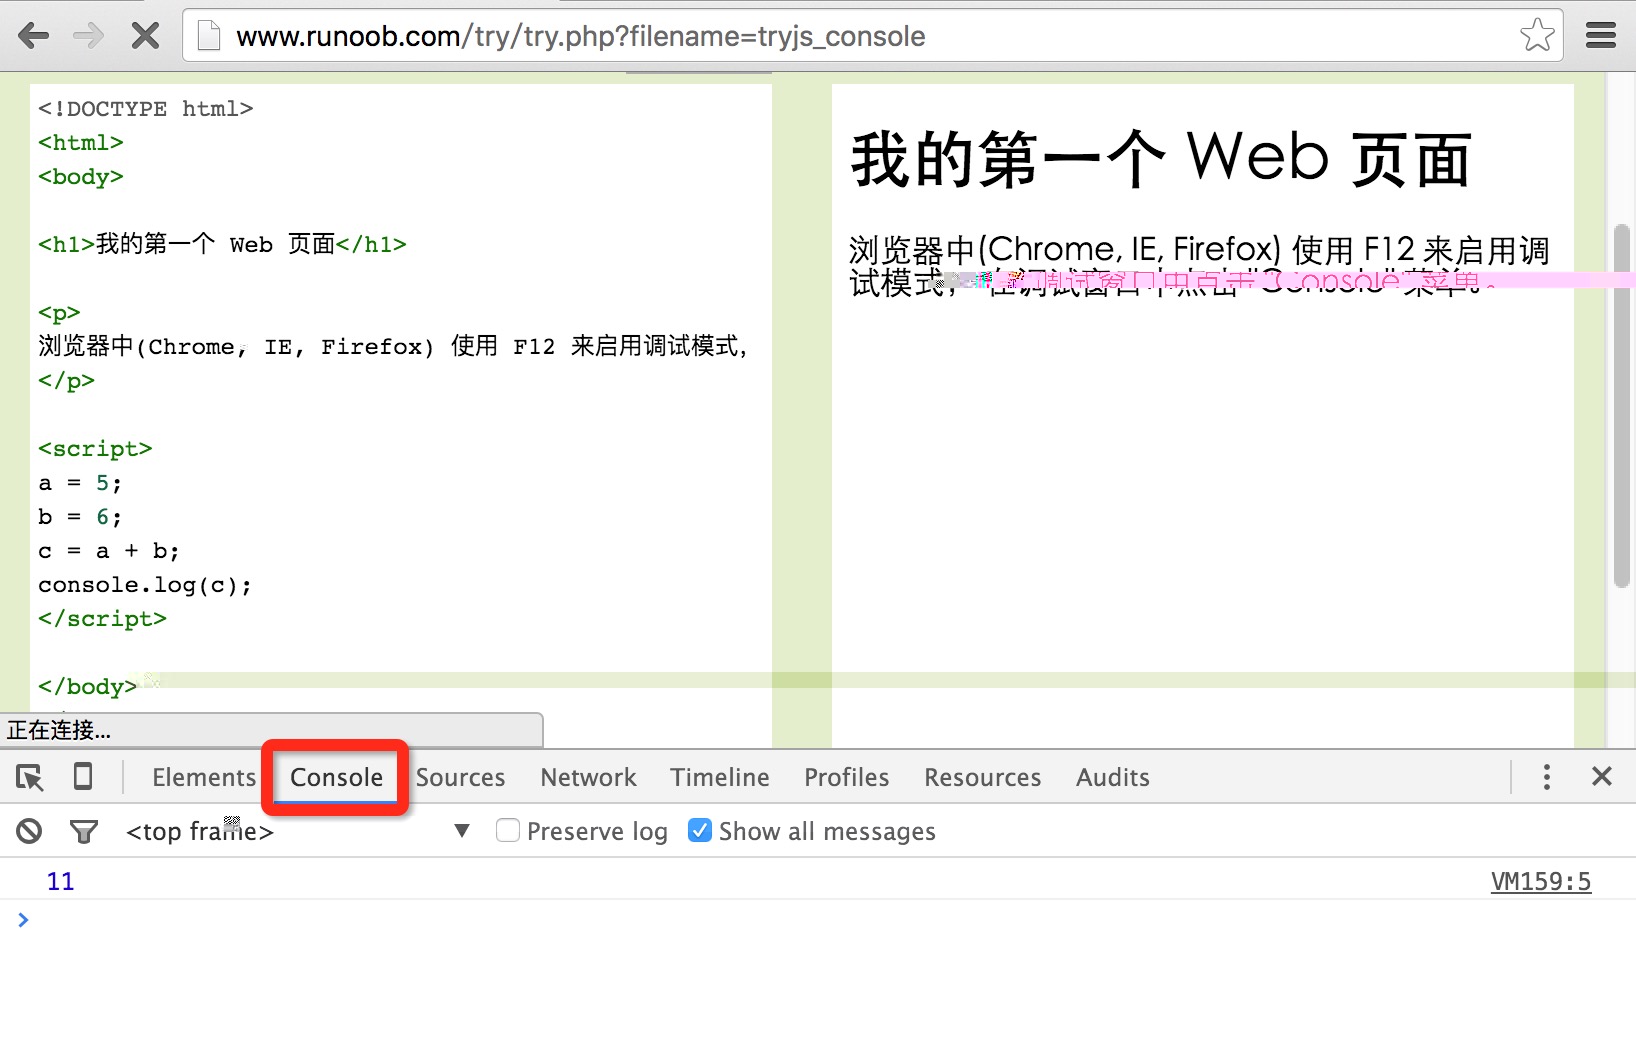The height and width of the screenshot is (1046, 1636).
Task: Uncheck Show all messages checkbox
Action: pyautogui.click(x=700, y=831)
